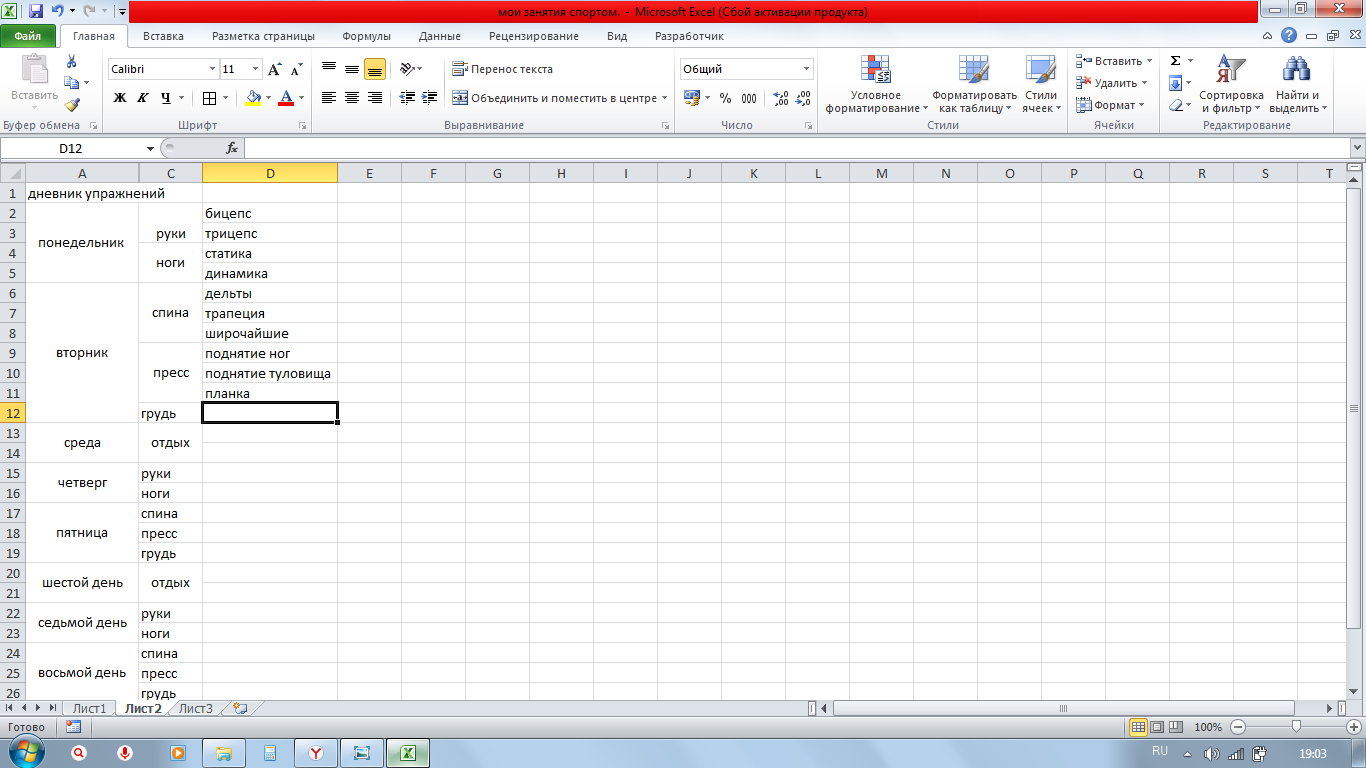Open the Calibri font name dropdown

212,69
